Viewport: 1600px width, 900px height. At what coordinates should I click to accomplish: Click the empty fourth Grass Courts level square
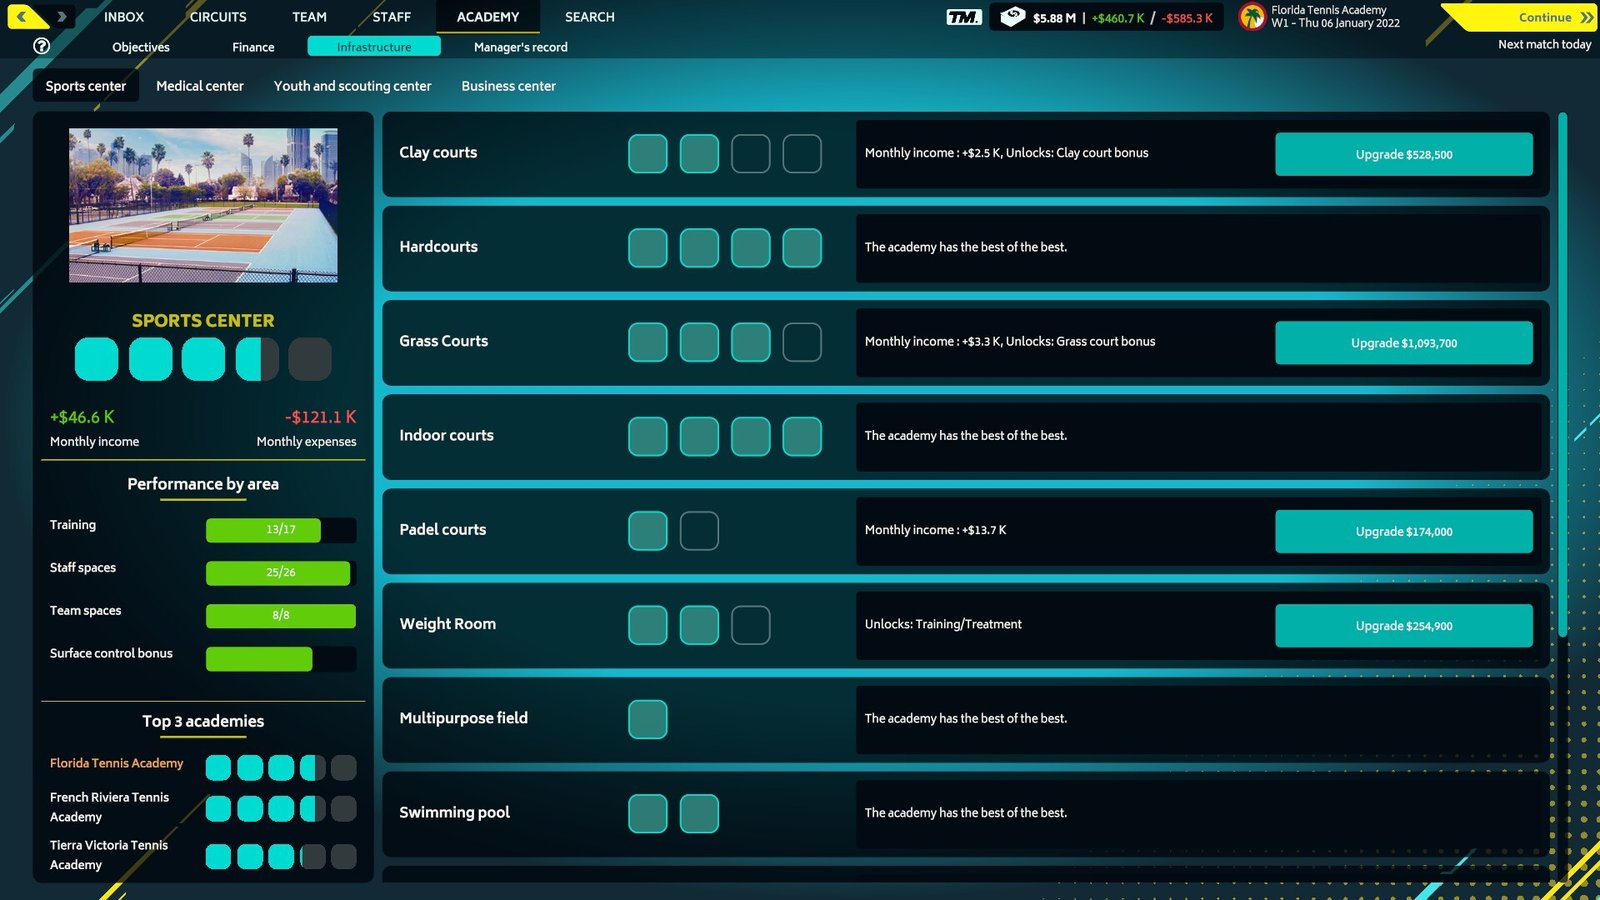[801, 342]
